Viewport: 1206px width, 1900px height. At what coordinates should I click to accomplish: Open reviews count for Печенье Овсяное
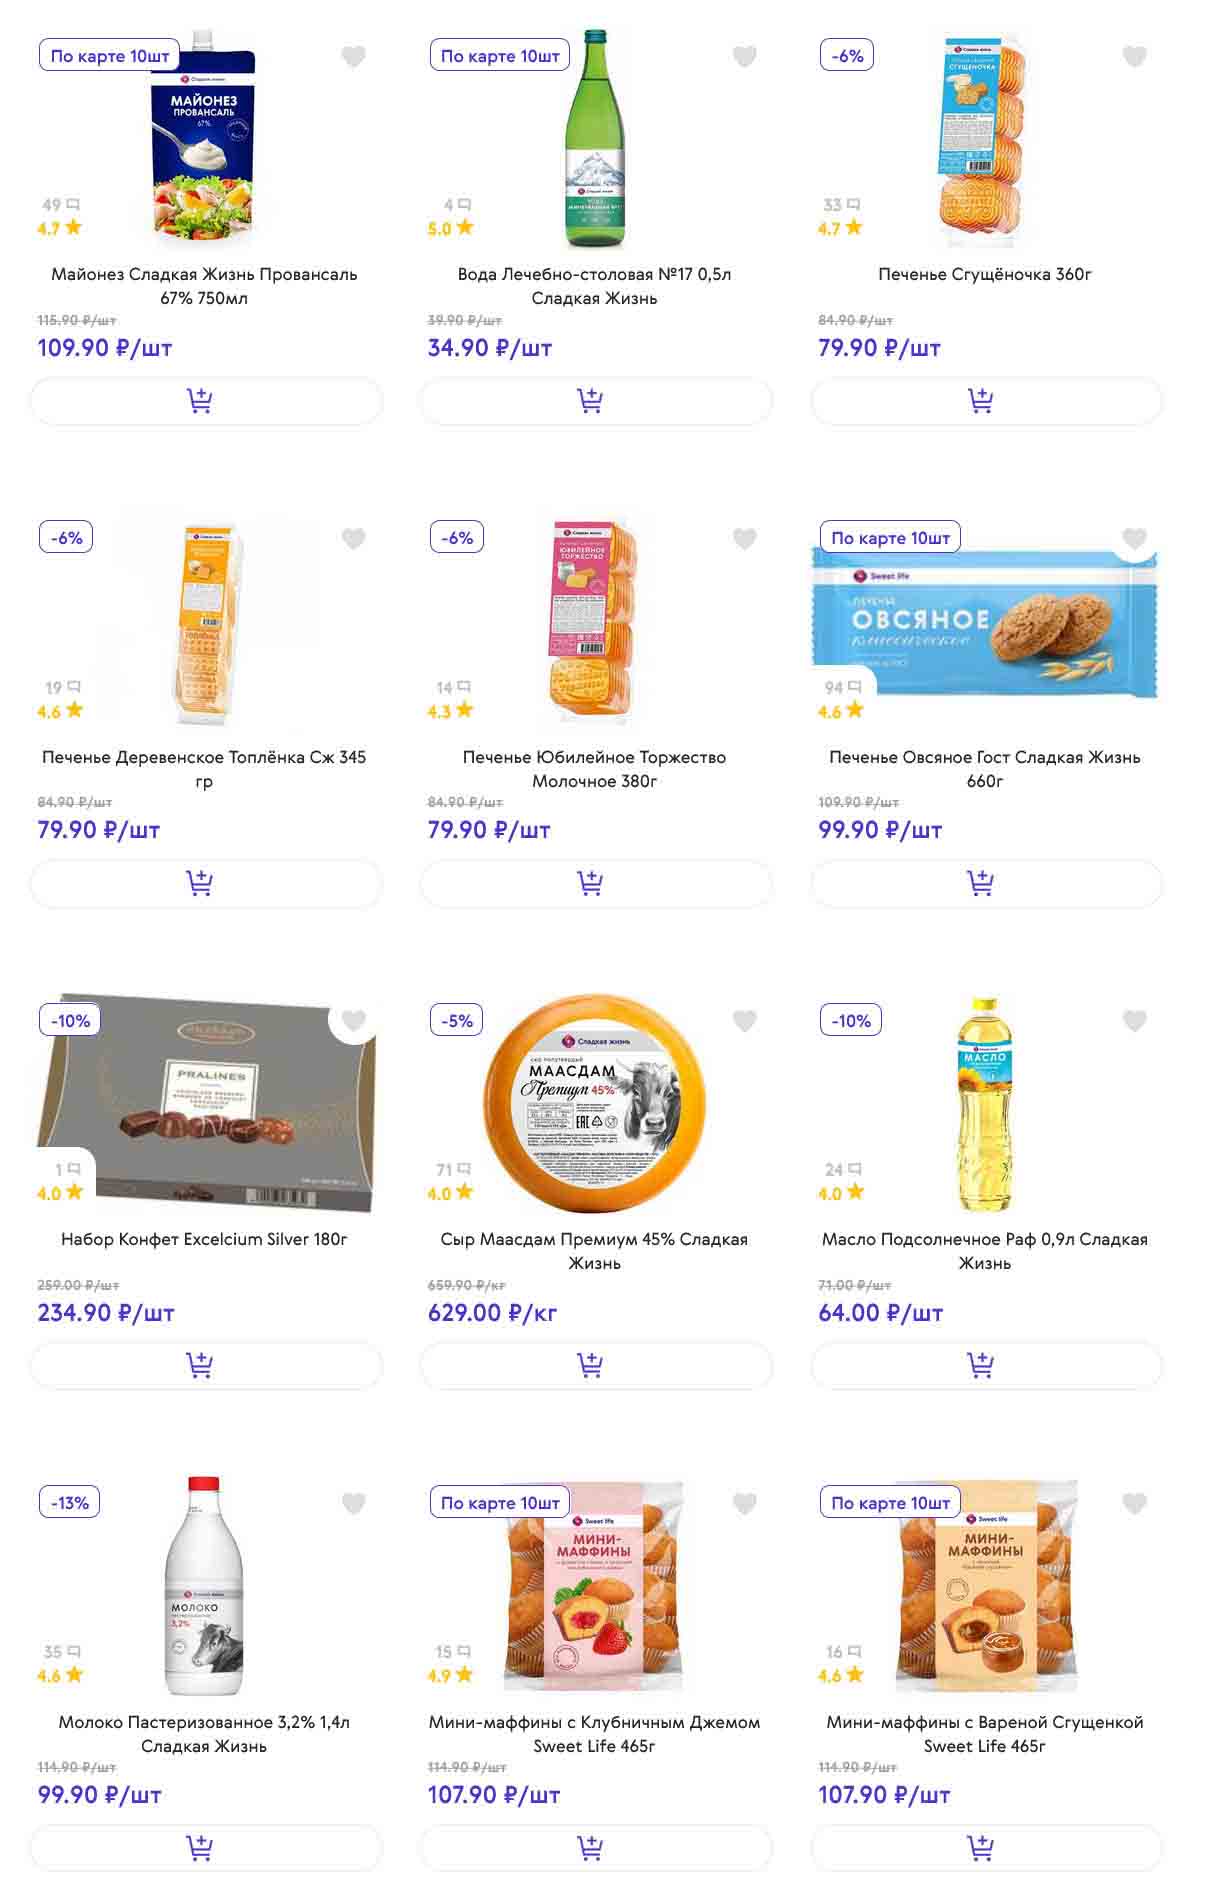842,687
